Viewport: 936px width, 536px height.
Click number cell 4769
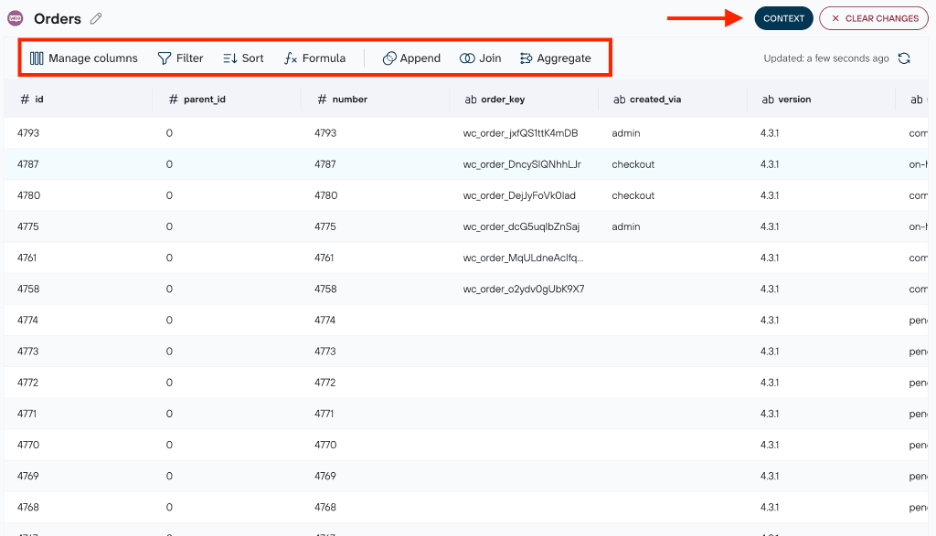(x=325, y=476)
